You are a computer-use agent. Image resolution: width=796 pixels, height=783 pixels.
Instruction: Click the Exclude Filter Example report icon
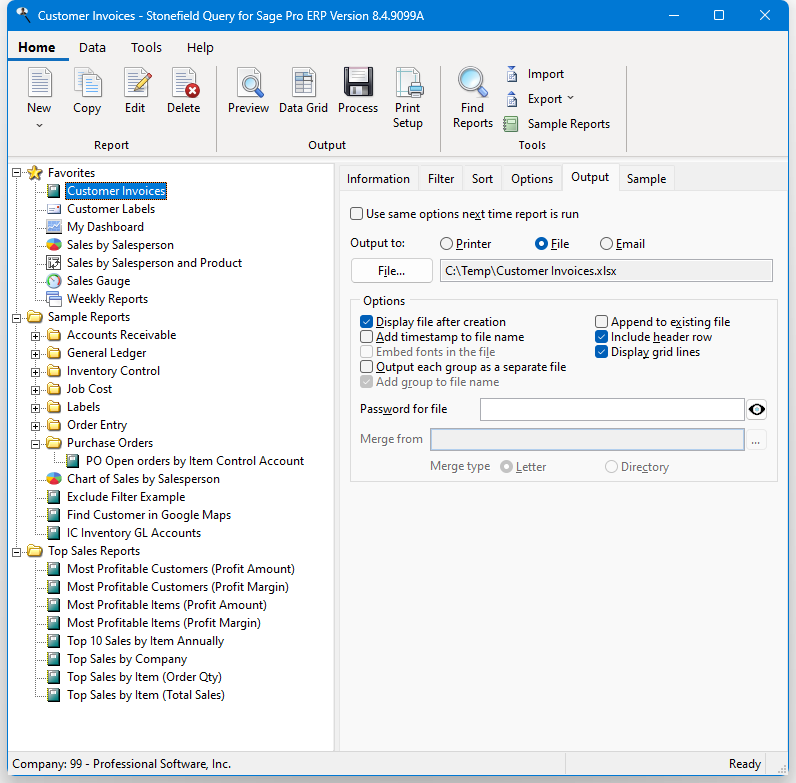click(54, 497)
